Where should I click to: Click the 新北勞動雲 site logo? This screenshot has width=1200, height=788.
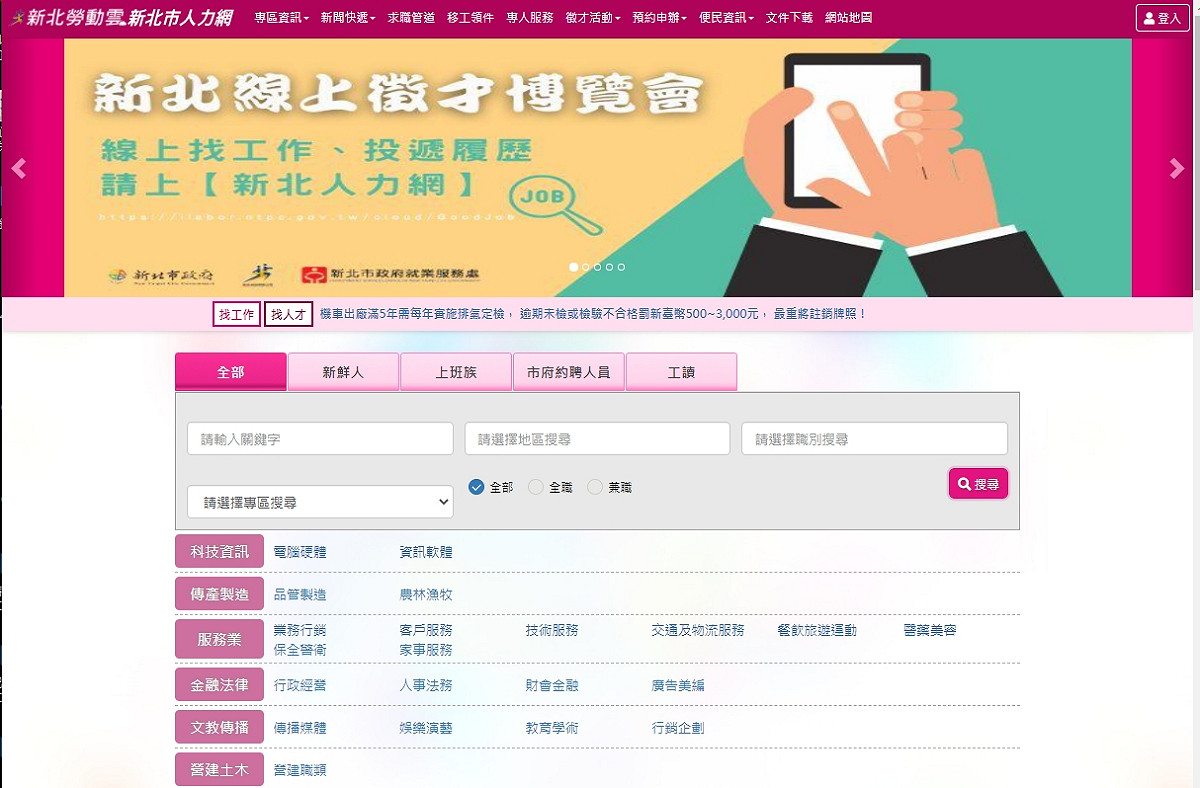(121, 18)
